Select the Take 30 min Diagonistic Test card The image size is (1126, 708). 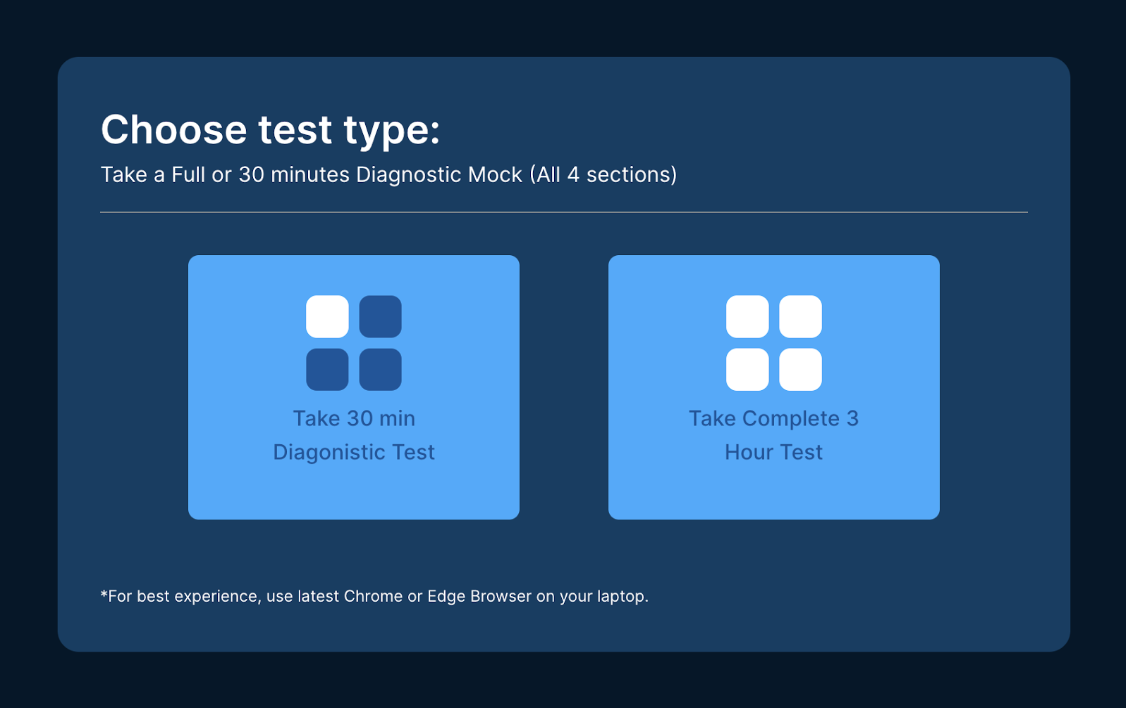pyautogui.click(x=353, y=387)
